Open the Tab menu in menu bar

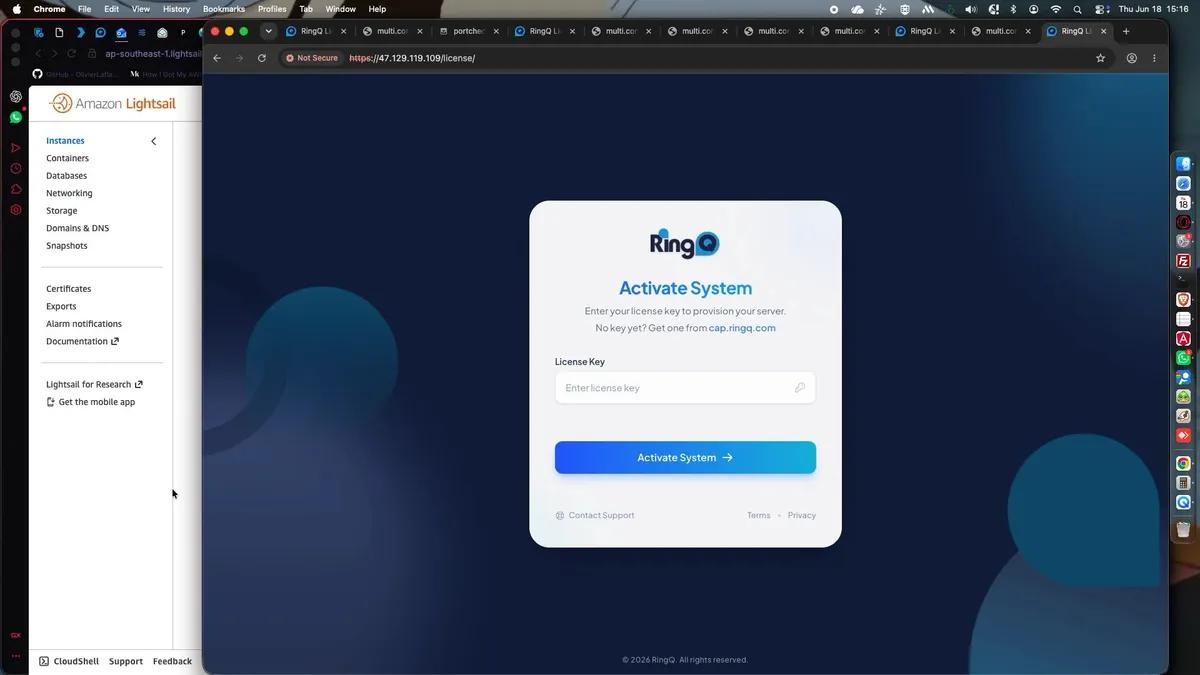[x=306, y=9]
